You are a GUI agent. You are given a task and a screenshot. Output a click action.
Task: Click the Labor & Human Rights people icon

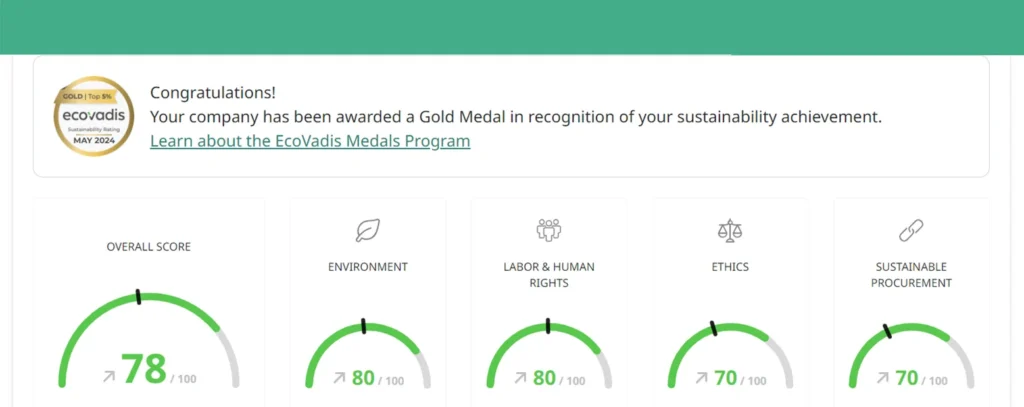tap(549, 230)
